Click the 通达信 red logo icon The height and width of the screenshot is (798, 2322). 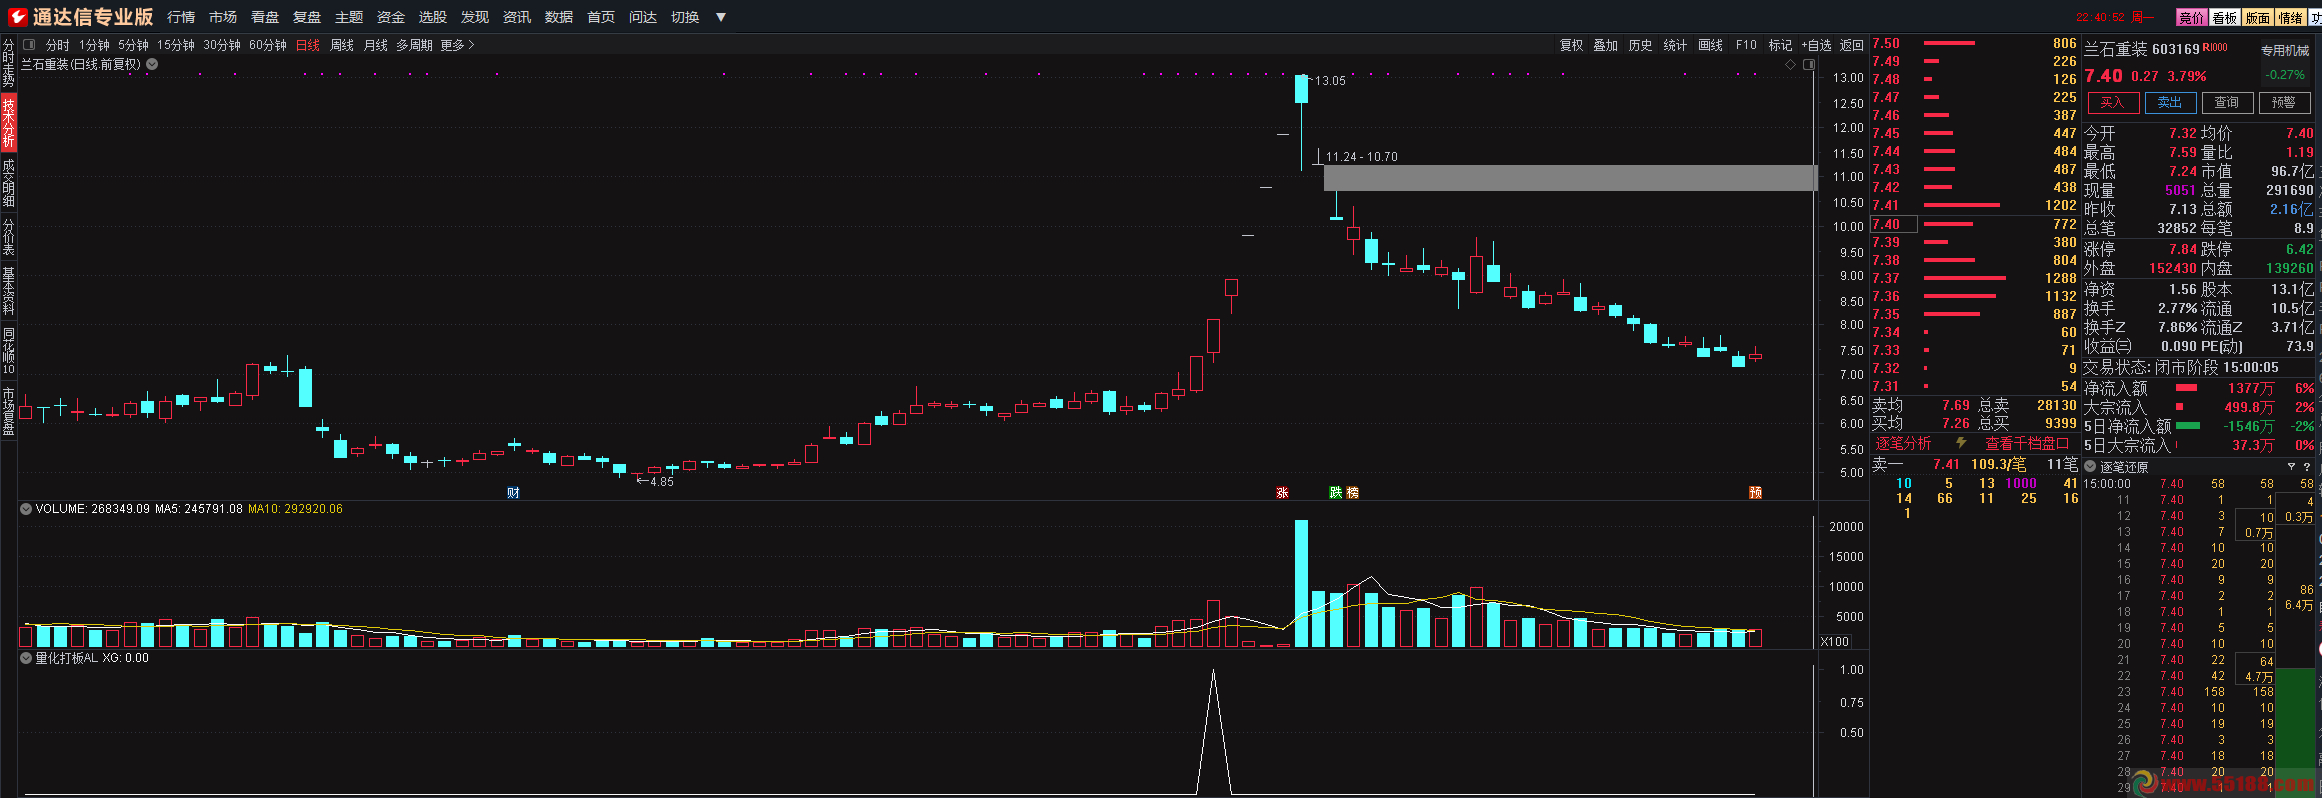(x=17, y=17)
